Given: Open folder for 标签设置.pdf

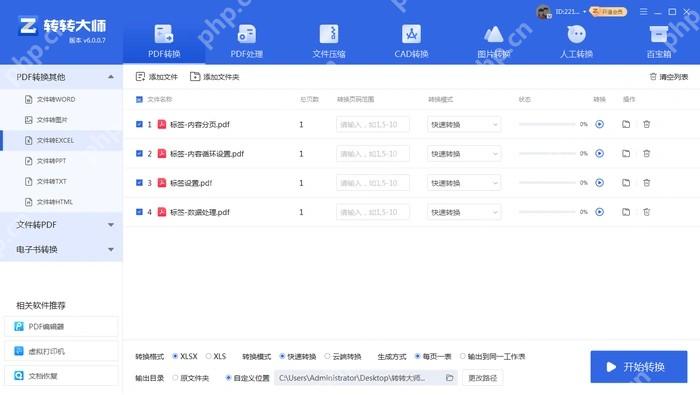Looking at the screenshot, I should coord(626,183).
